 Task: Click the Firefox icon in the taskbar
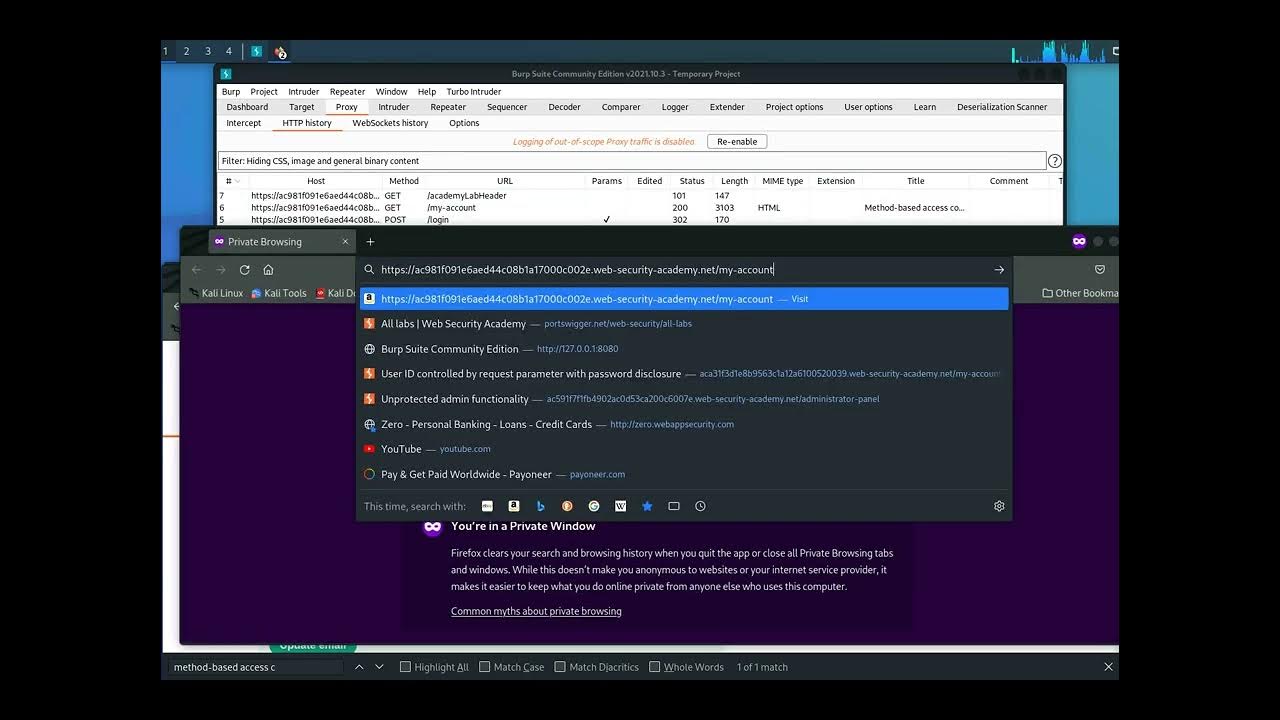point(280,51)
